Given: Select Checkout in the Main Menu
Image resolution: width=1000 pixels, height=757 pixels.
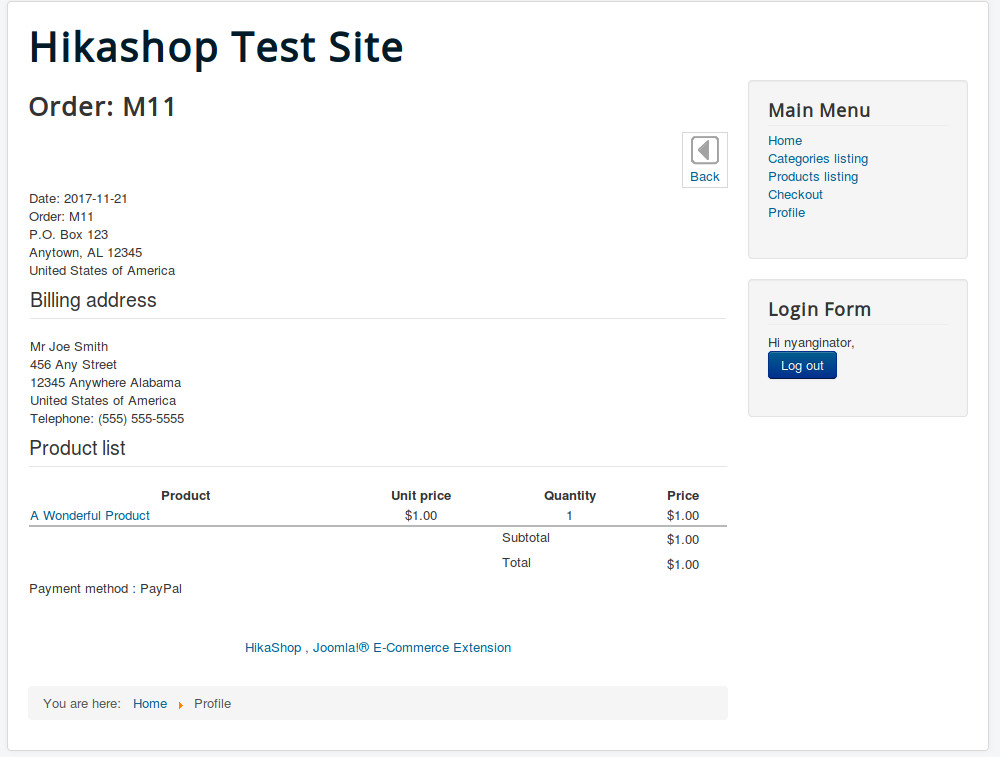Looking at the screenshot, I should 795,195.
